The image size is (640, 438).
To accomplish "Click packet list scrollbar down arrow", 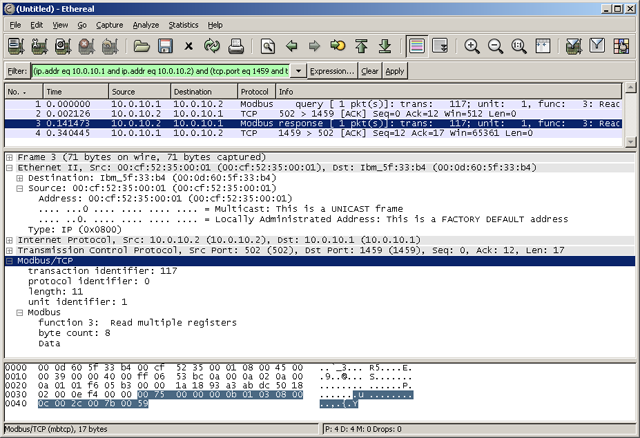I will tap(630, 142).
